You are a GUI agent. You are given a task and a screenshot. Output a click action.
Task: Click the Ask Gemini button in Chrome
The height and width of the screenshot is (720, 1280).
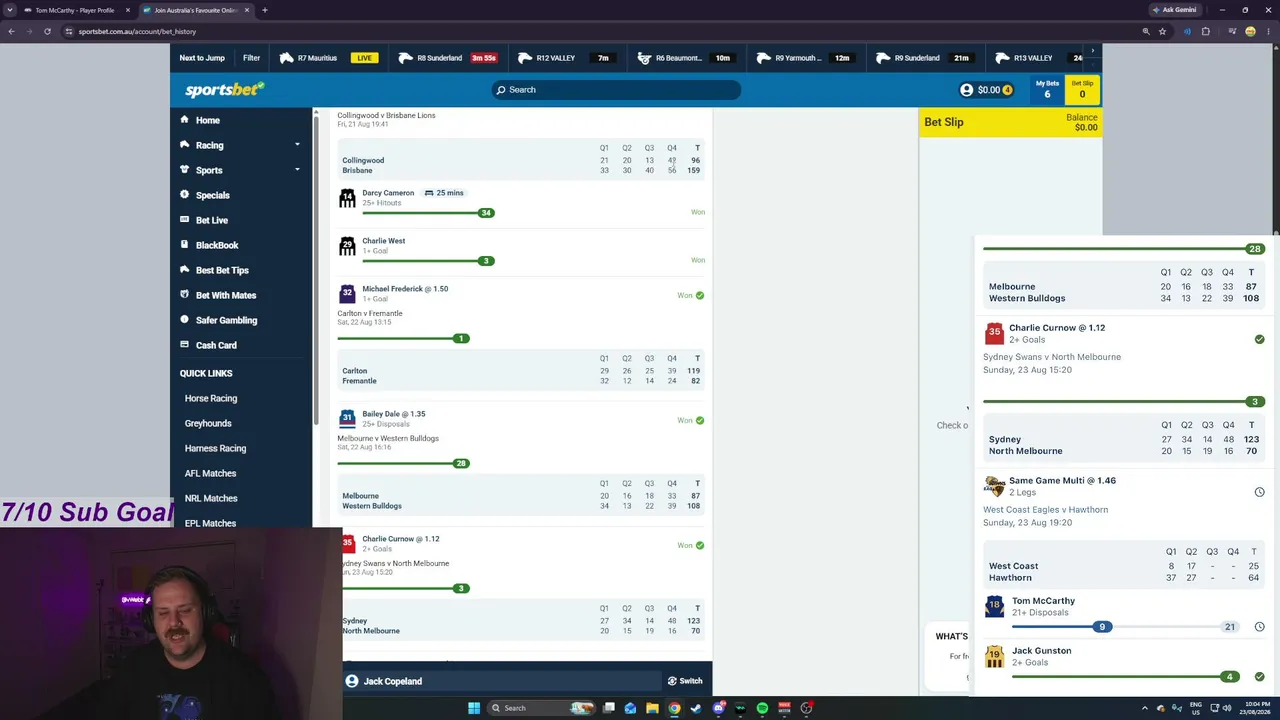[x=1175, y=10]
